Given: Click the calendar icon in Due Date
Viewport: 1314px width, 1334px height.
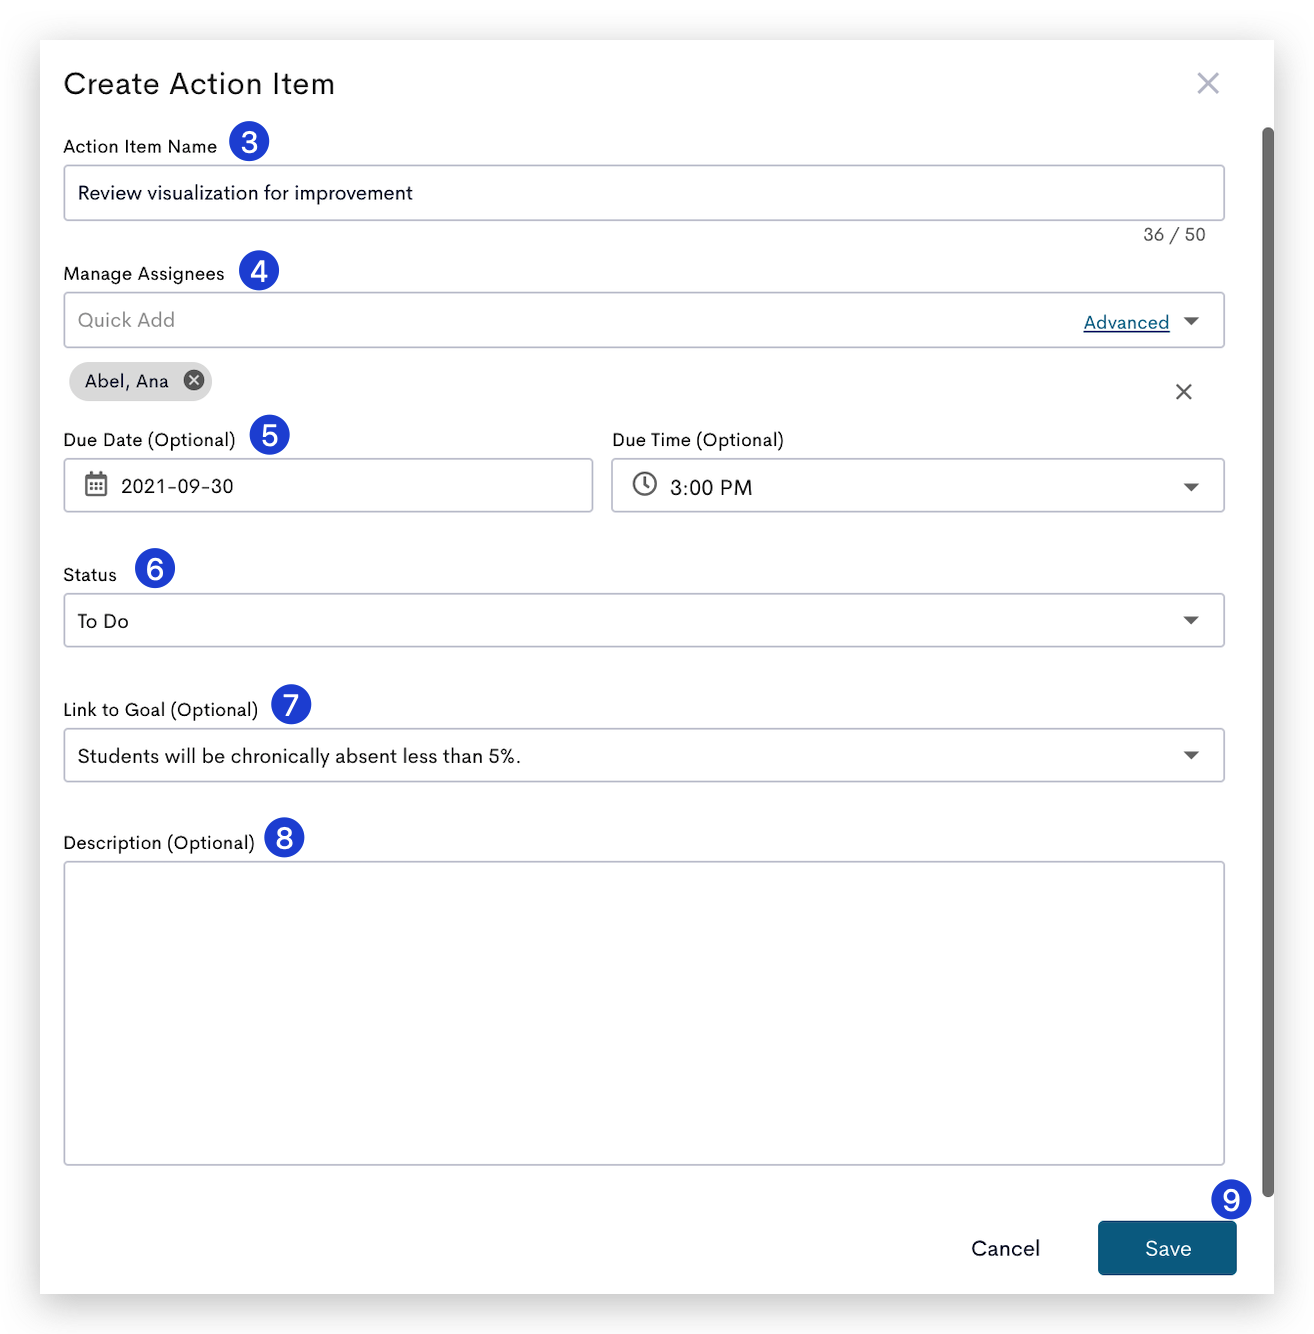Looking at the screenshot, I should point(96,485).
